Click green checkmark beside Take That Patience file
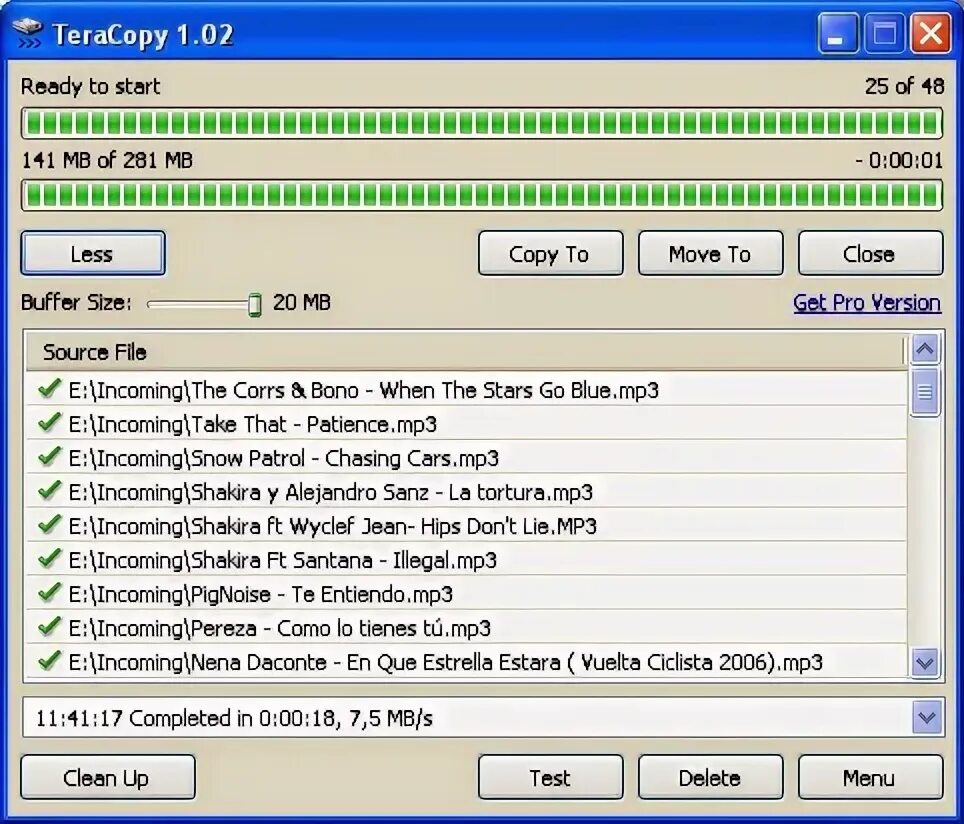This screenshot has width=964, height=824. coord(49,422)
